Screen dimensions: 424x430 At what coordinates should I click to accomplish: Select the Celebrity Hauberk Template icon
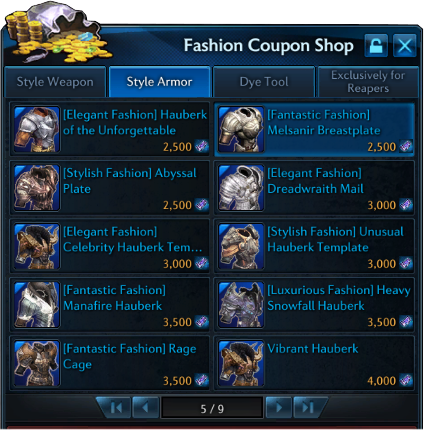point(37,246)
